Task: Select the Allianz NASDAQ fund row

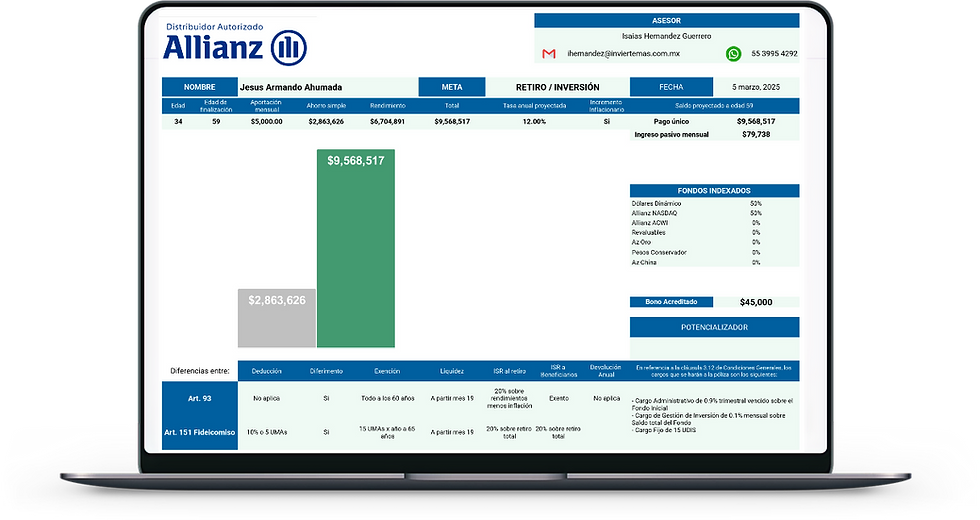Action: [x=714, y=213]
